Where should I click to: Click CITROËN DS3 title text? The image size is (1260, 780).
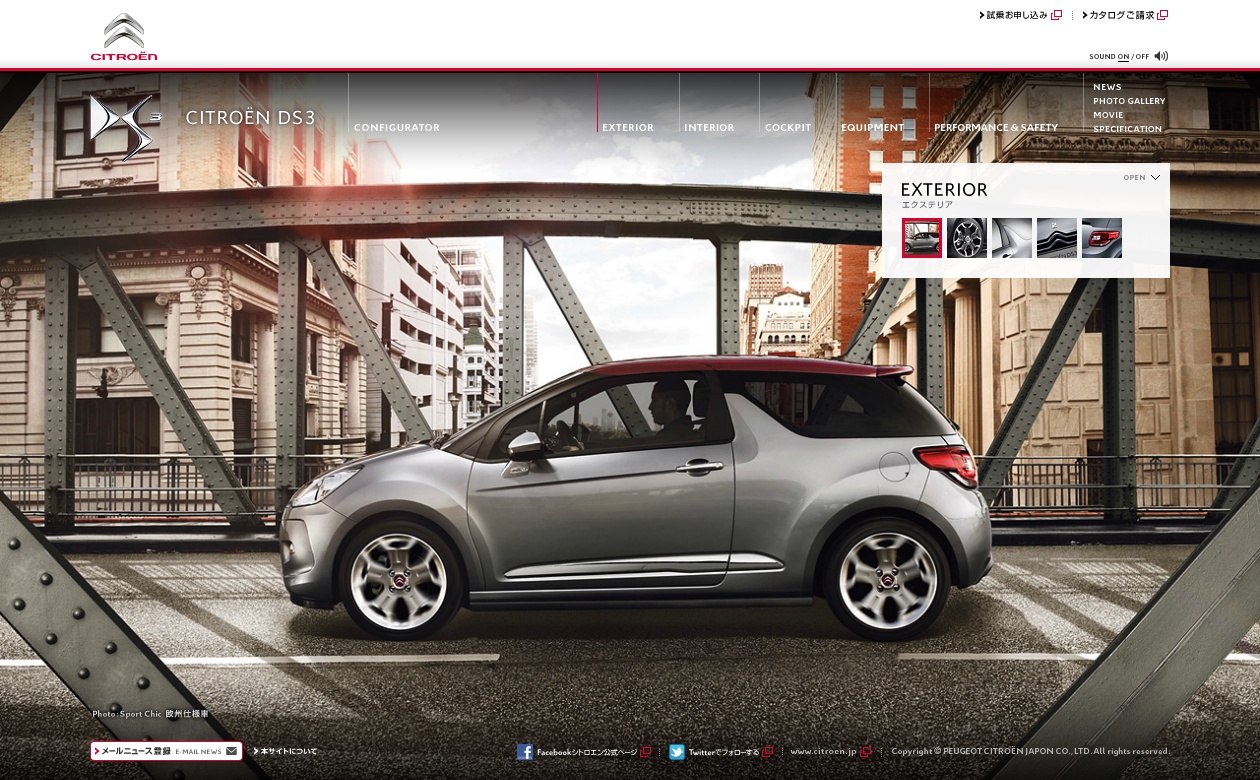click(250, 118)
